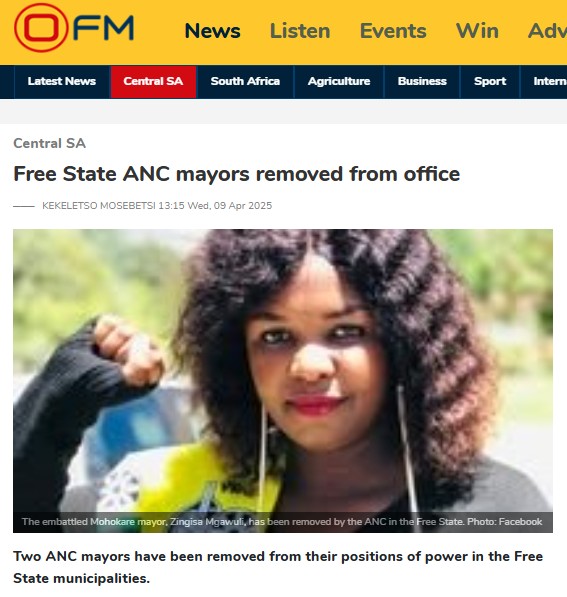Select the partially visible Adv menu item
The image size is (567, 597).
click(x=547, y=31)
